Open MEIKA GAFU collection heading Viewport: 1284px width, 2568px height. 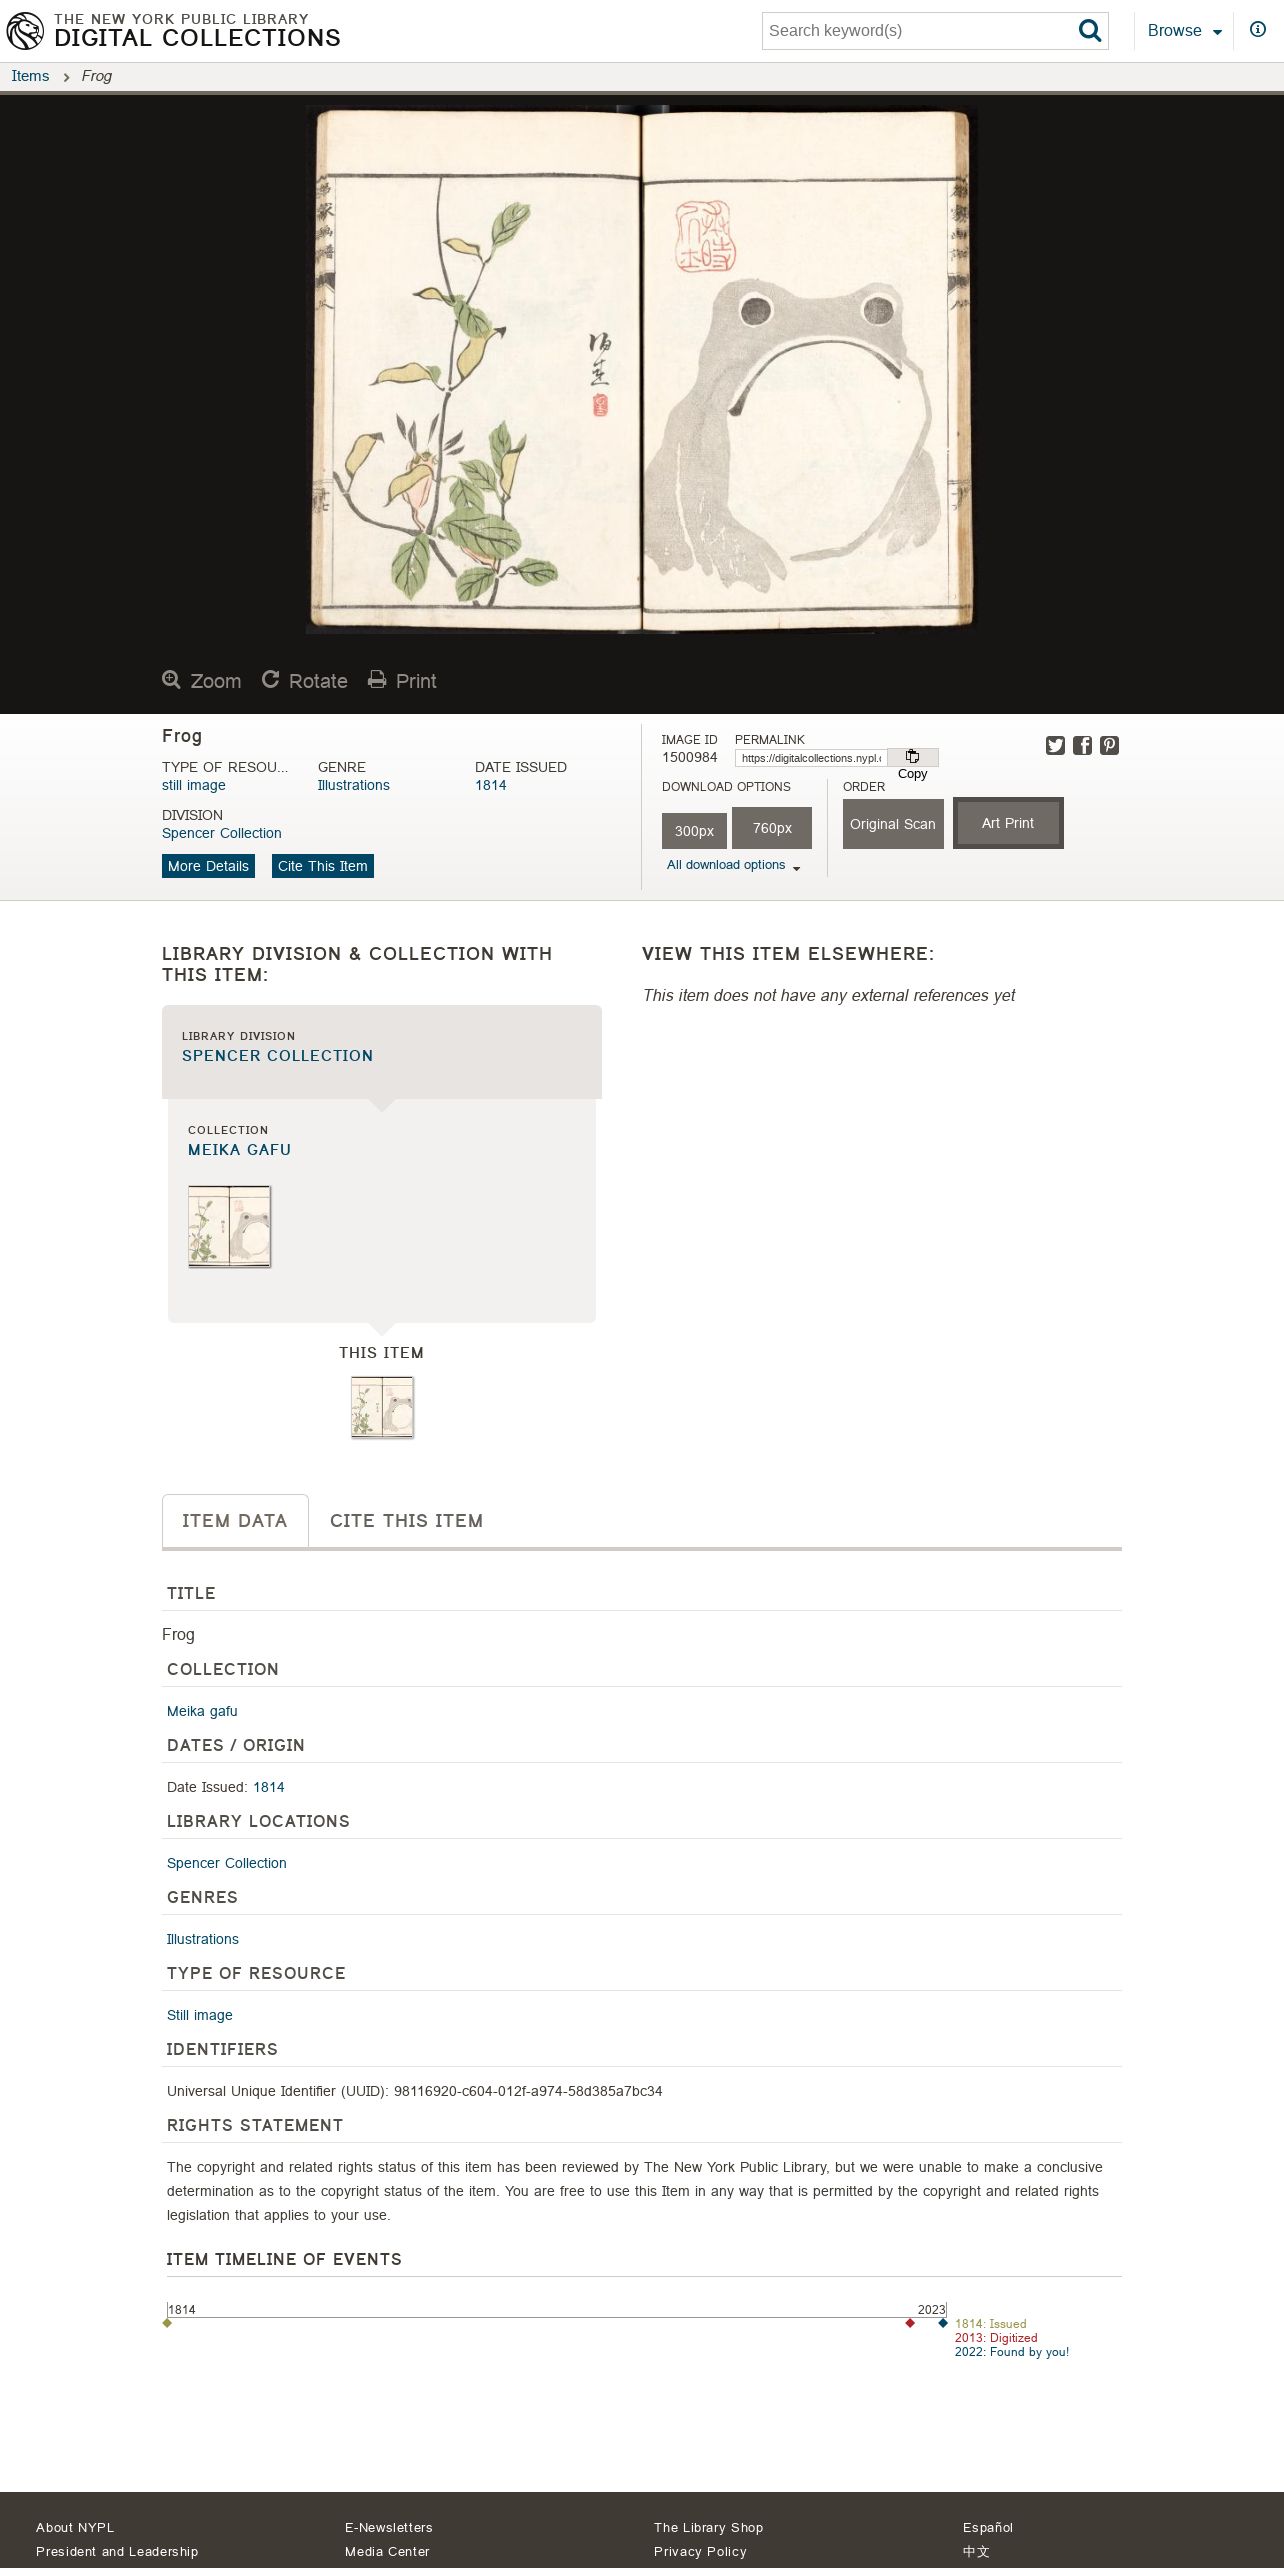(240, 1150)
